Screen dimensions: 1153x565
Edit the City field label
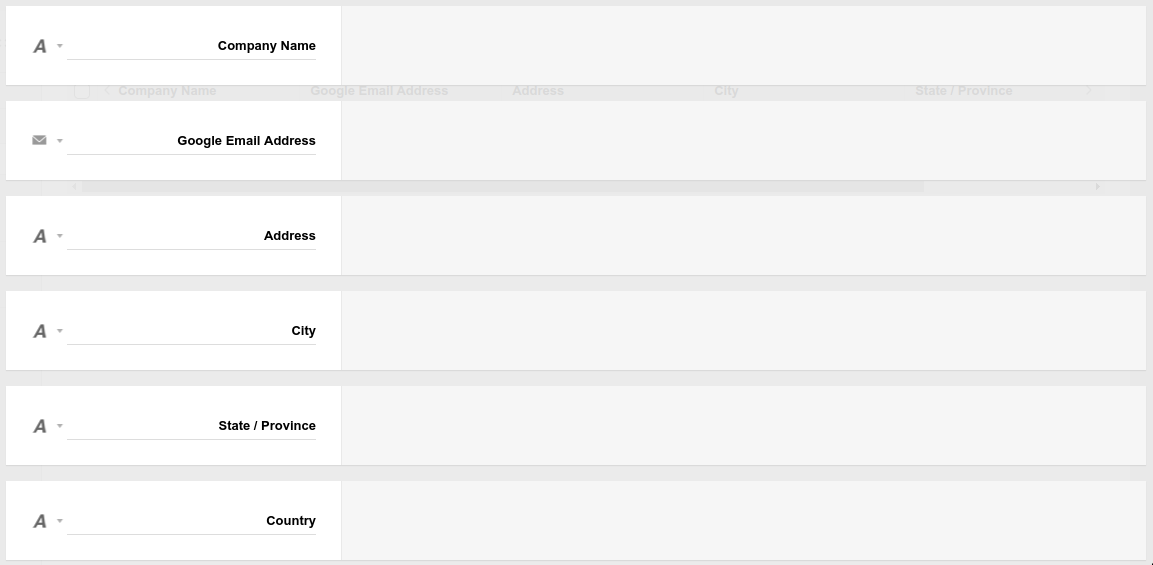pos(191,331)
